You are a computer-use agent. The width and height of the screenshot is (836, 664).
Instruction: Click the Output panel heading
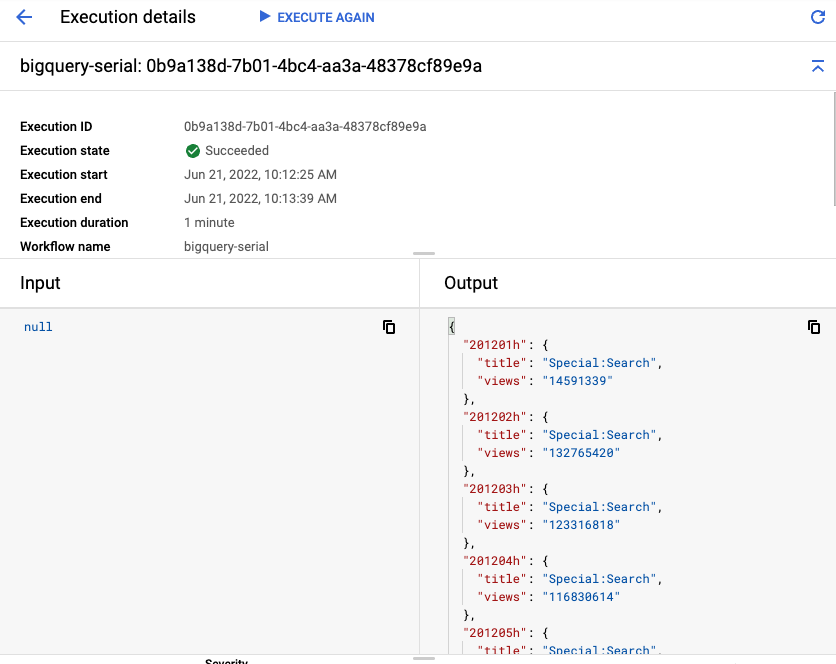[x=471, y=283]
